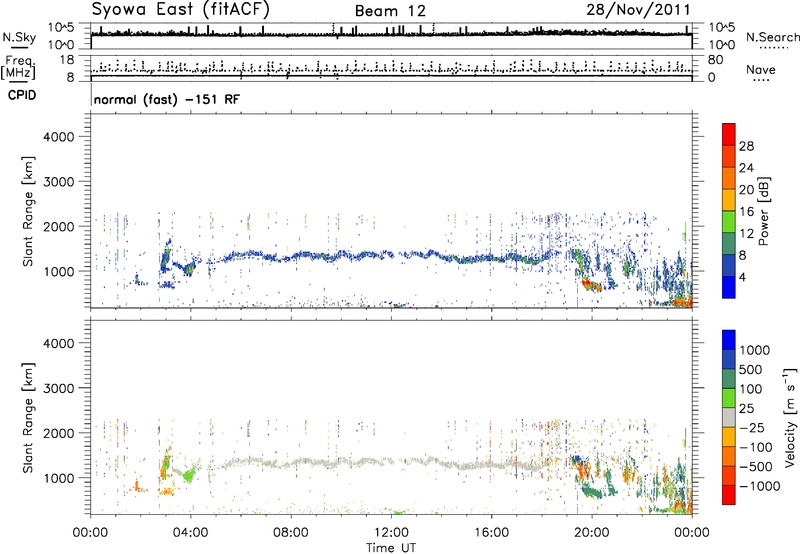Click the Nave axis value '80'

click(x=715, y=60)
